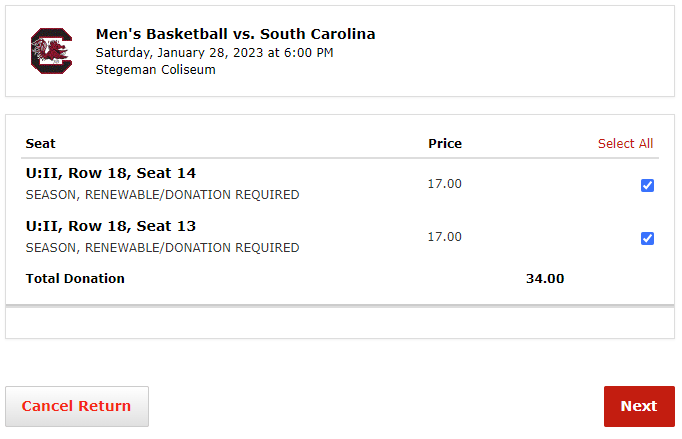Screen dimensions: 682x439
Task: Click the Men's Basketball vs. South Carolina title
Action: [x=235, y=34]
